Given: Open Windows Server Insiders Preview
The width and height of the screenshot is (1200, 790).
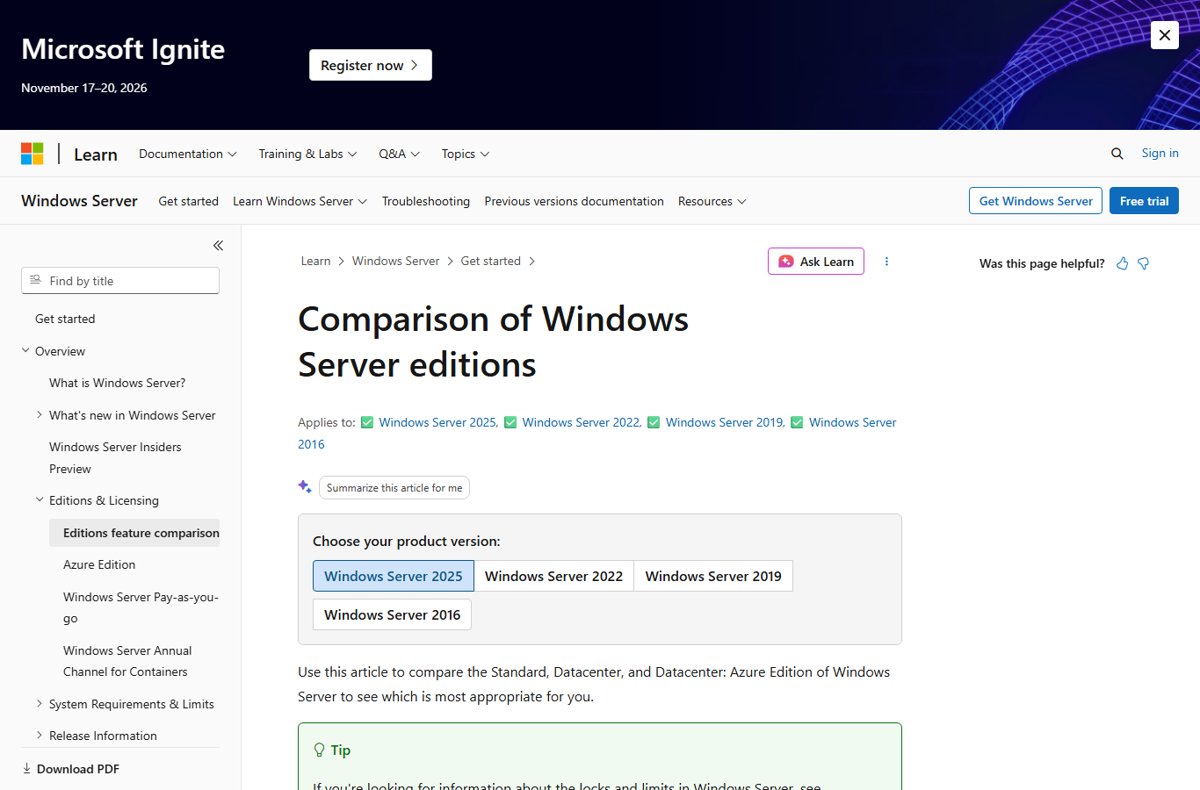Looking at the screenshot, I should (115, 458).
